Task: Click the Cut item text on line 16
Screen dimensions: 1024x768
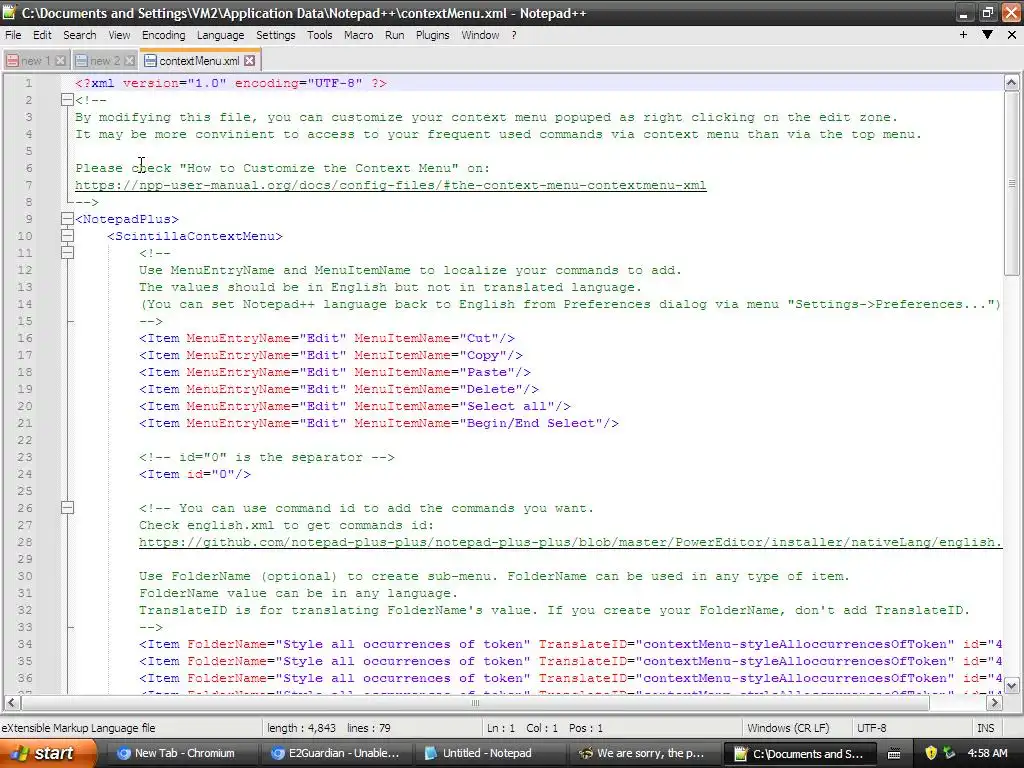Action: [327, 338]
